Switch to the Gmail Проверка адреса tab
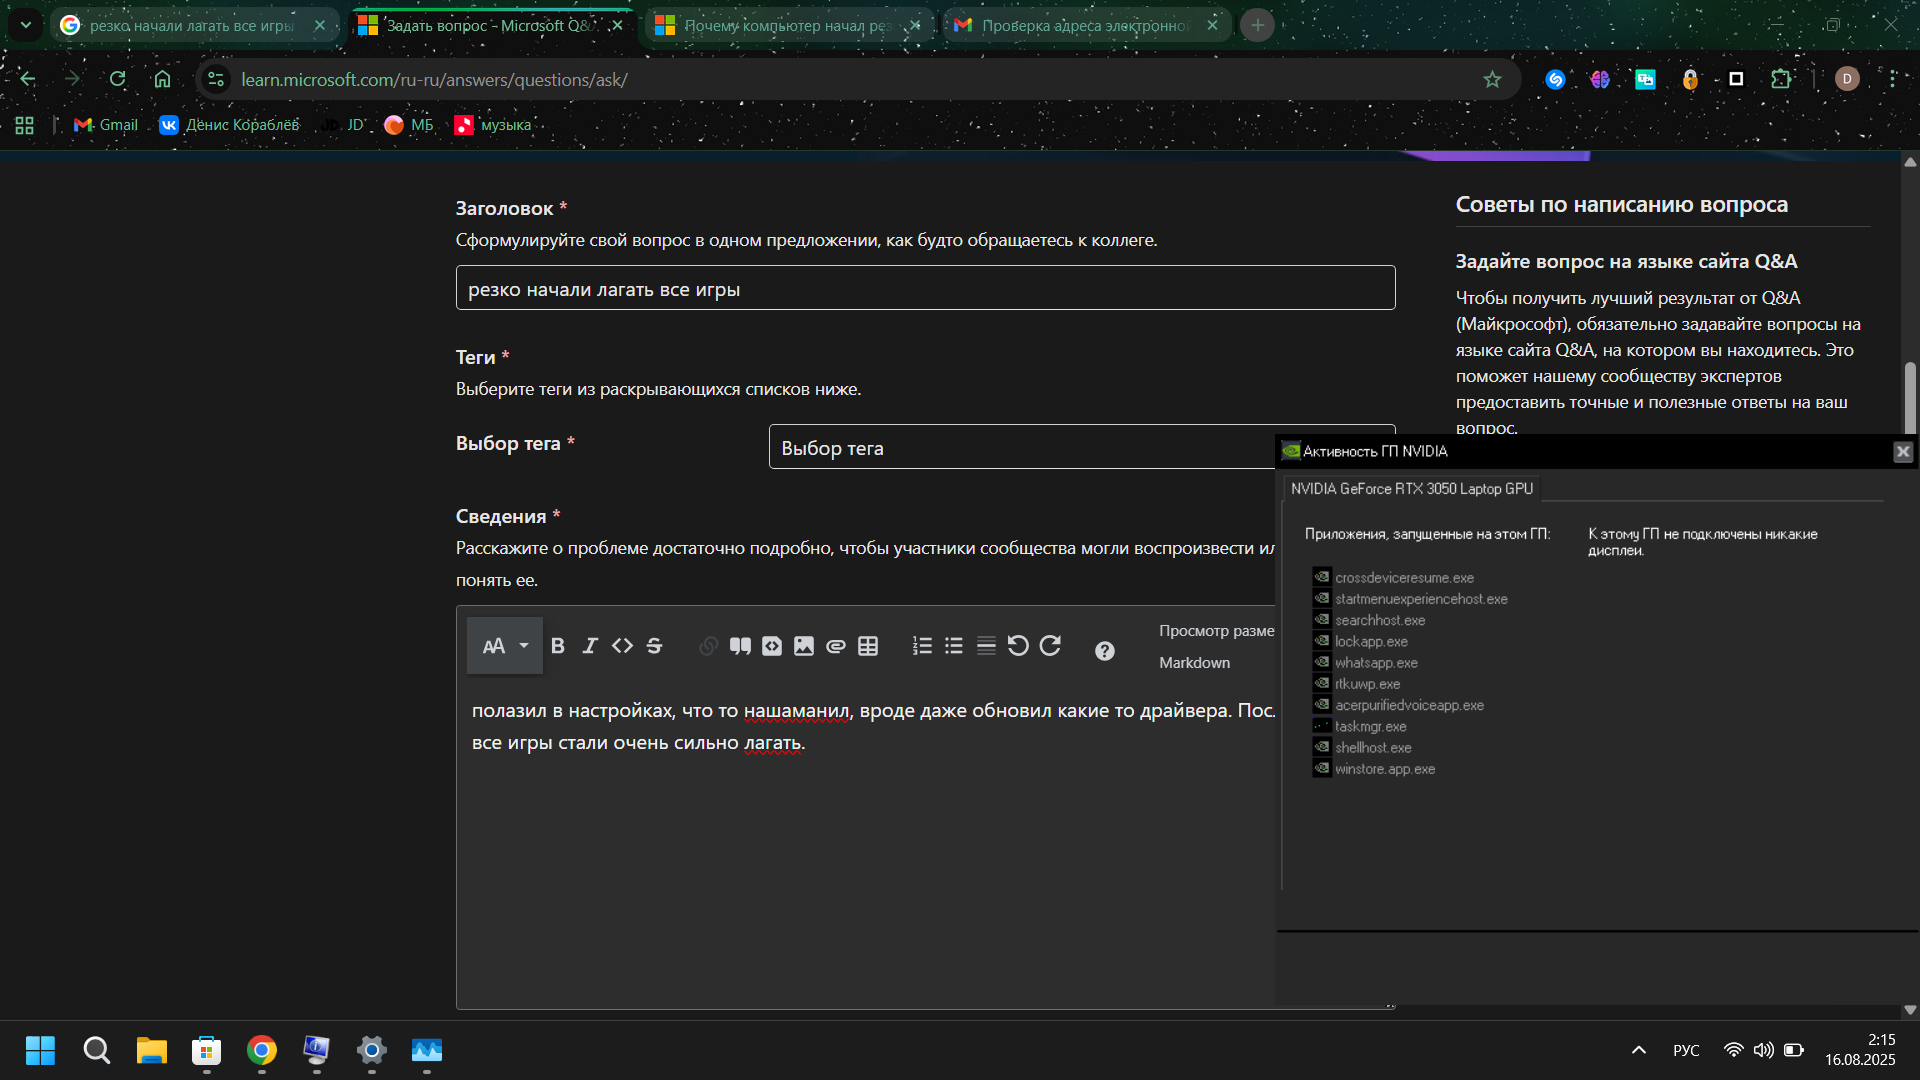Viewport: 1920px width, 1080px height. (1087, 25)
